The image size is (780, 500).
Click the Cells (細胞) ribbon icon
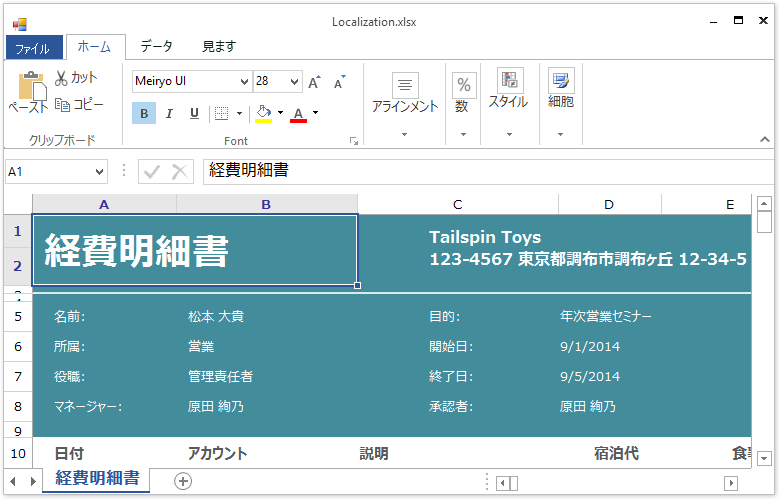tap(561, 82)
